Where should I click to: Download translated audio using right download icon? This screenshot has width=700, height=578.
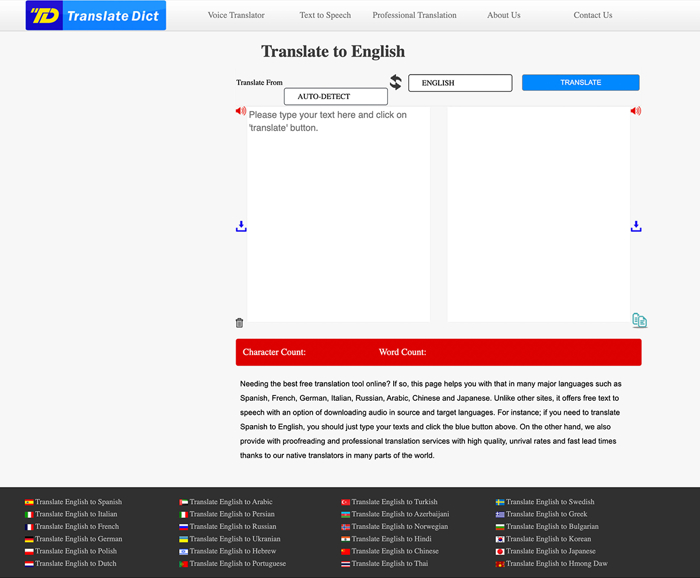tap(635, 227)
